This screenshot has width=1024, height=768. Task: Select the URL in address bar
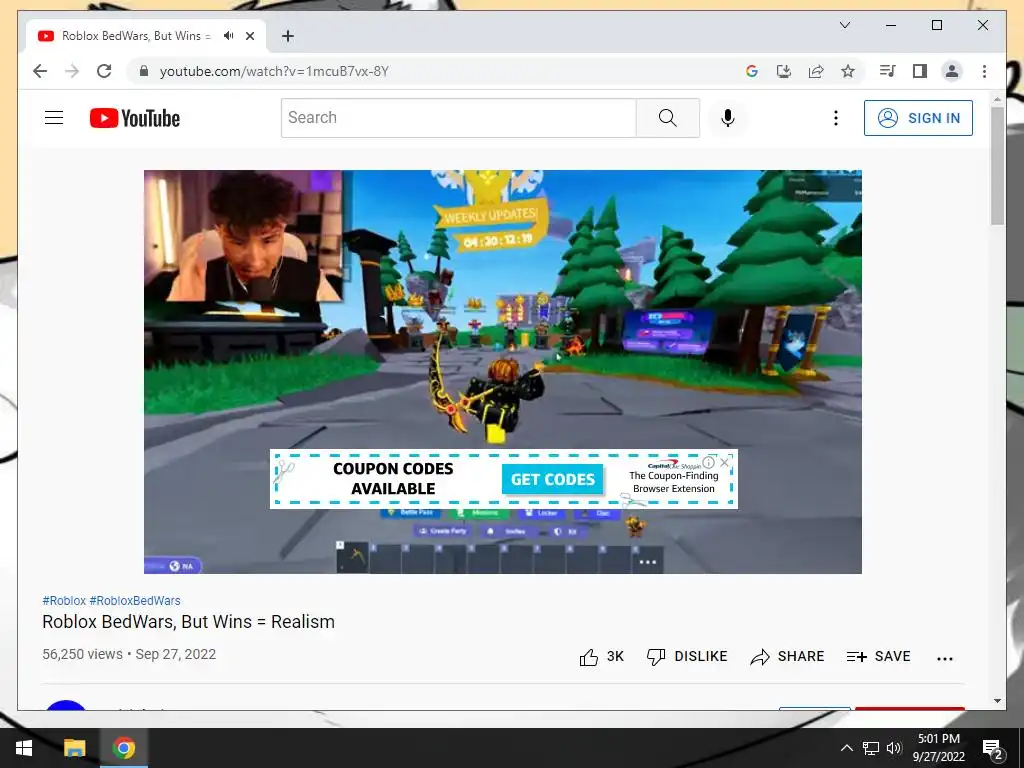pos(274,71)
